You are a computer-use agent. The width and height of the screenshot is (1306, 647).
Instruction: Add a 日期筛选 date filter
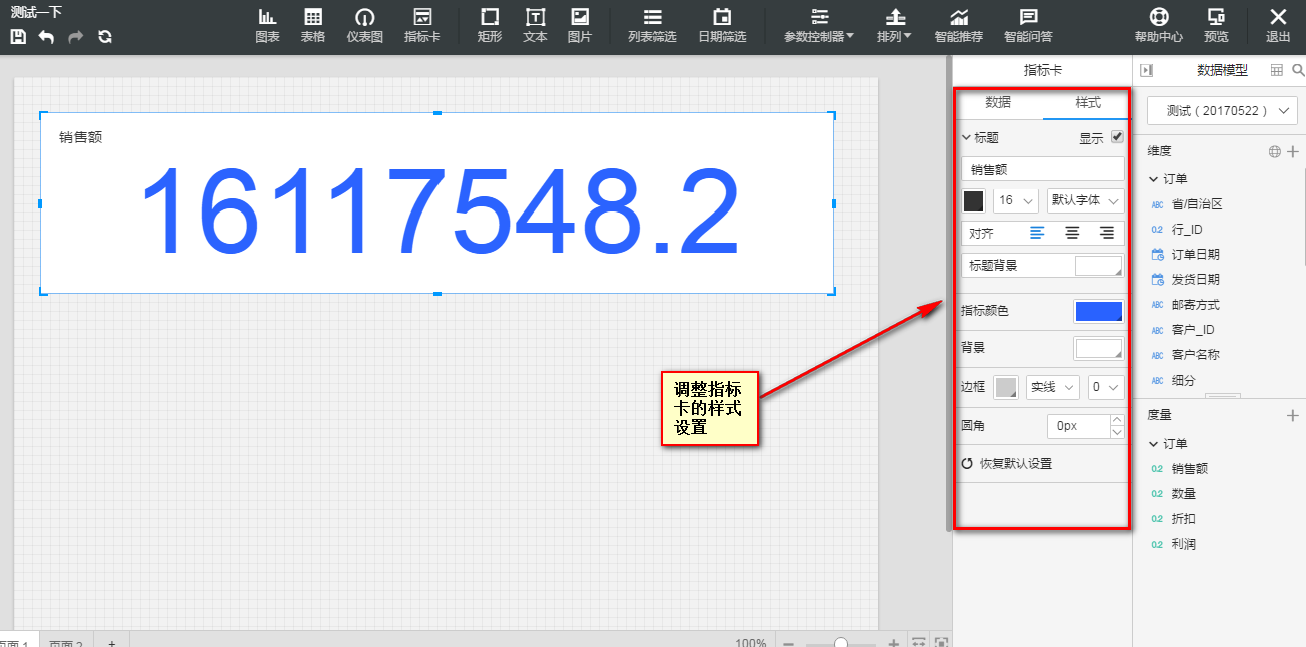click(x=722, y=25)
